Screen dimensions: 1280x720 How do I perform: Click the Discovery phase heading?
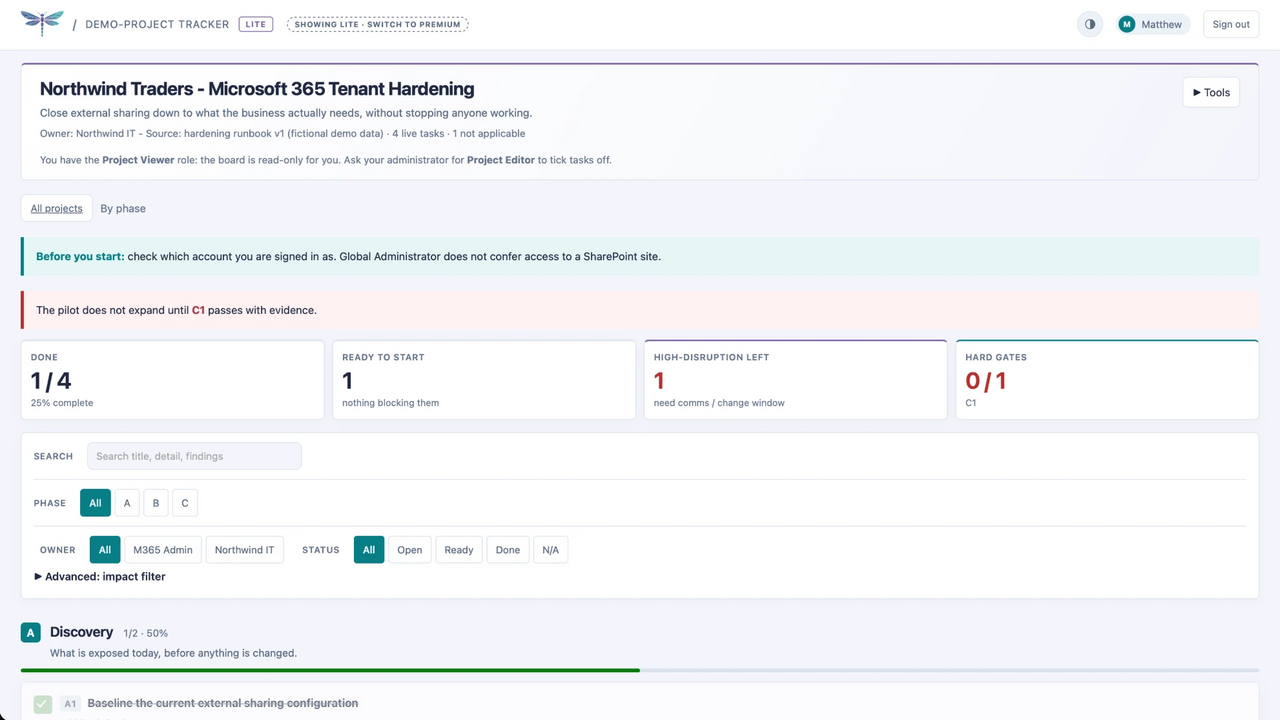[x=81, y=632]
